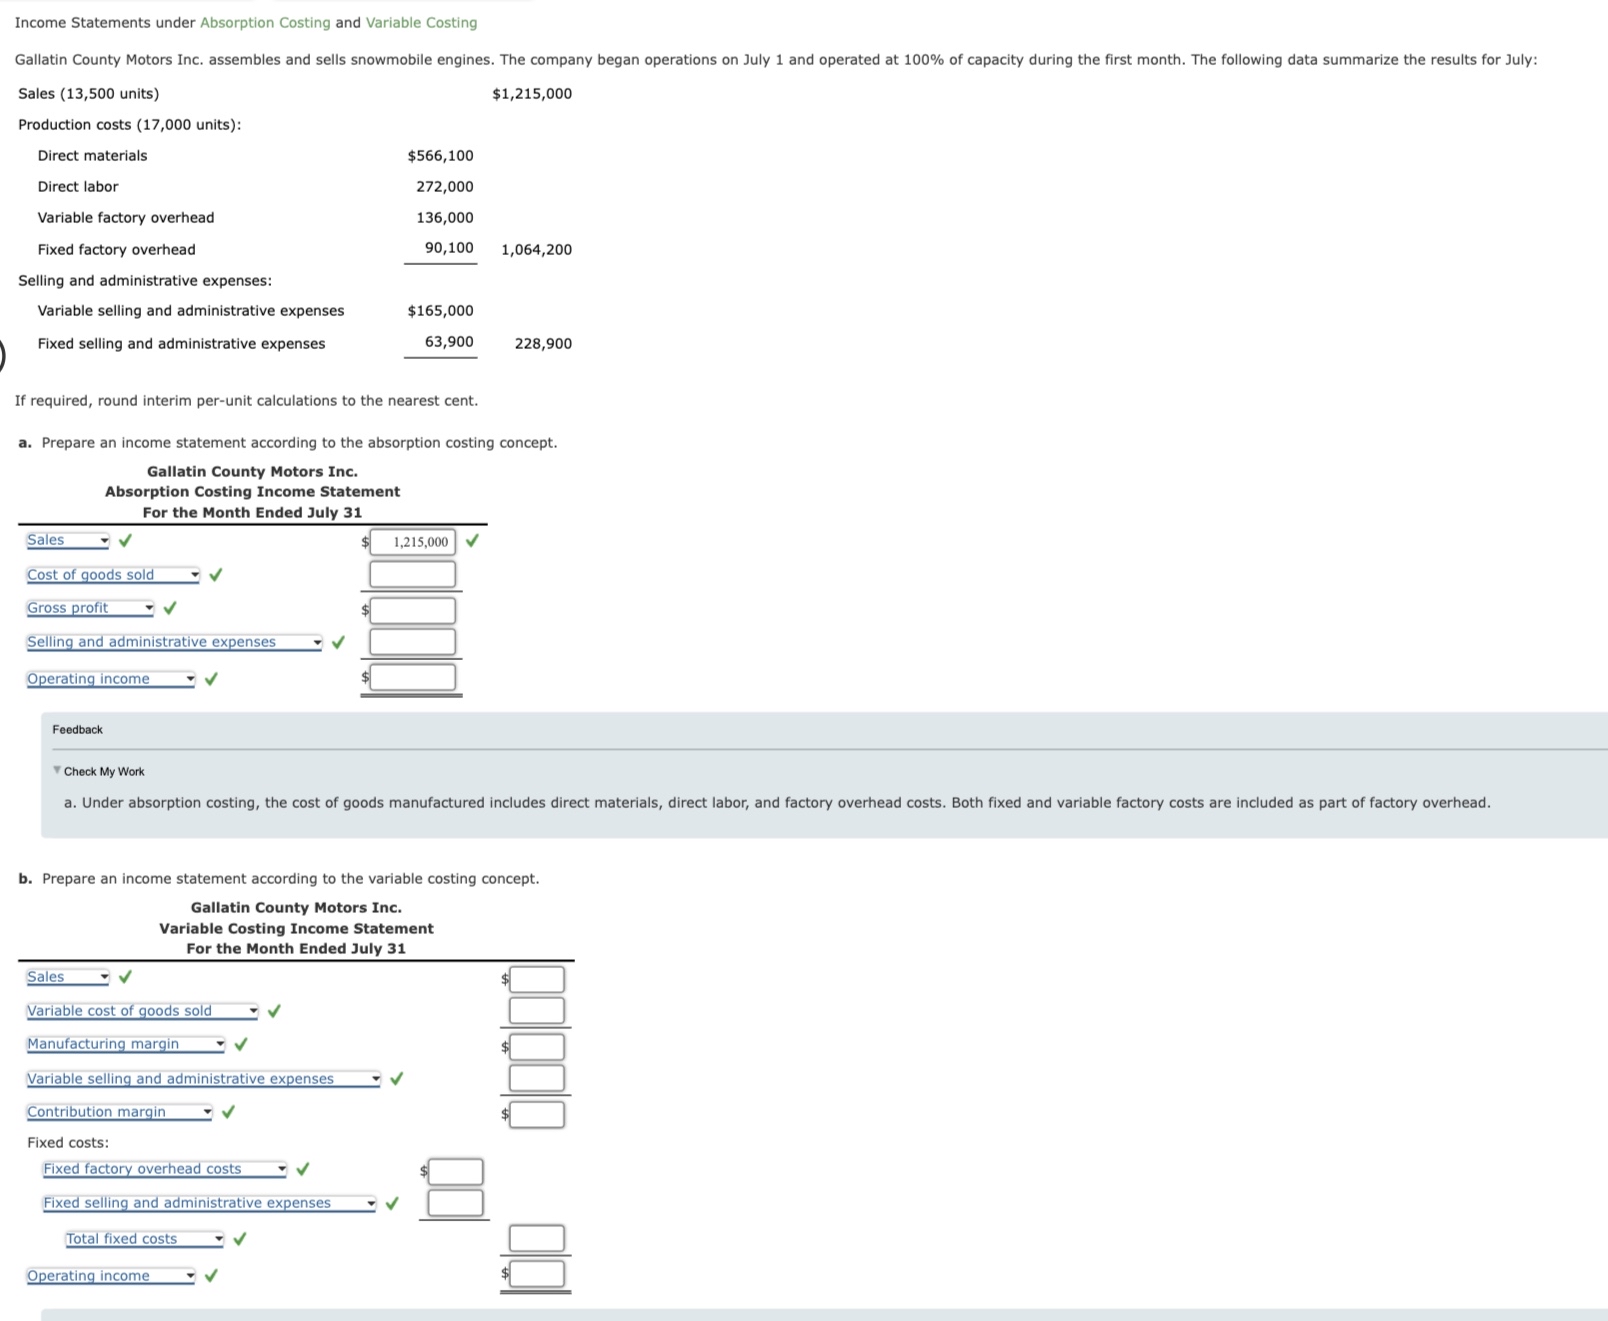
Task: Open Fixed factory overhead costs dropdown
Action: point(165,1169)
